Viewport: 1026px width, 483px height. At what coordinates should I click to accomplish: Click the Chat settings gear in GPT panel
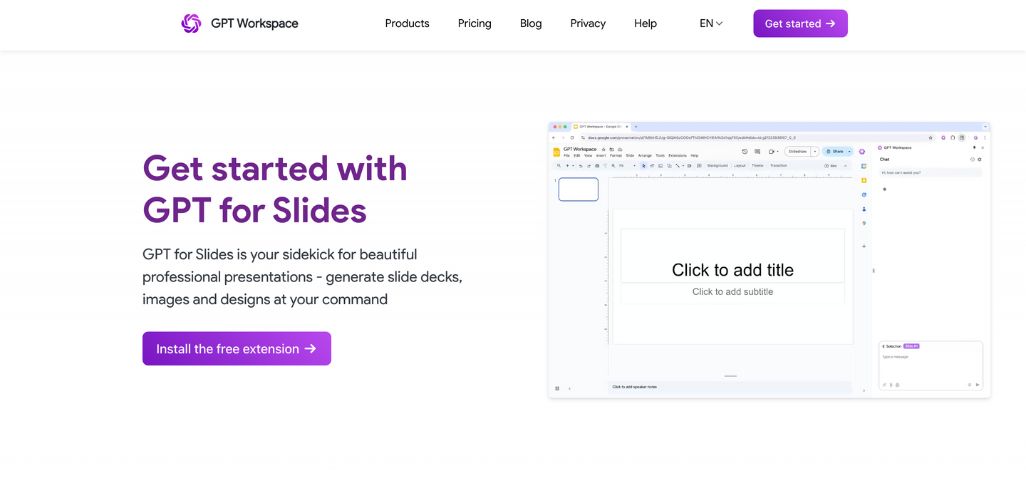[980, 159]
